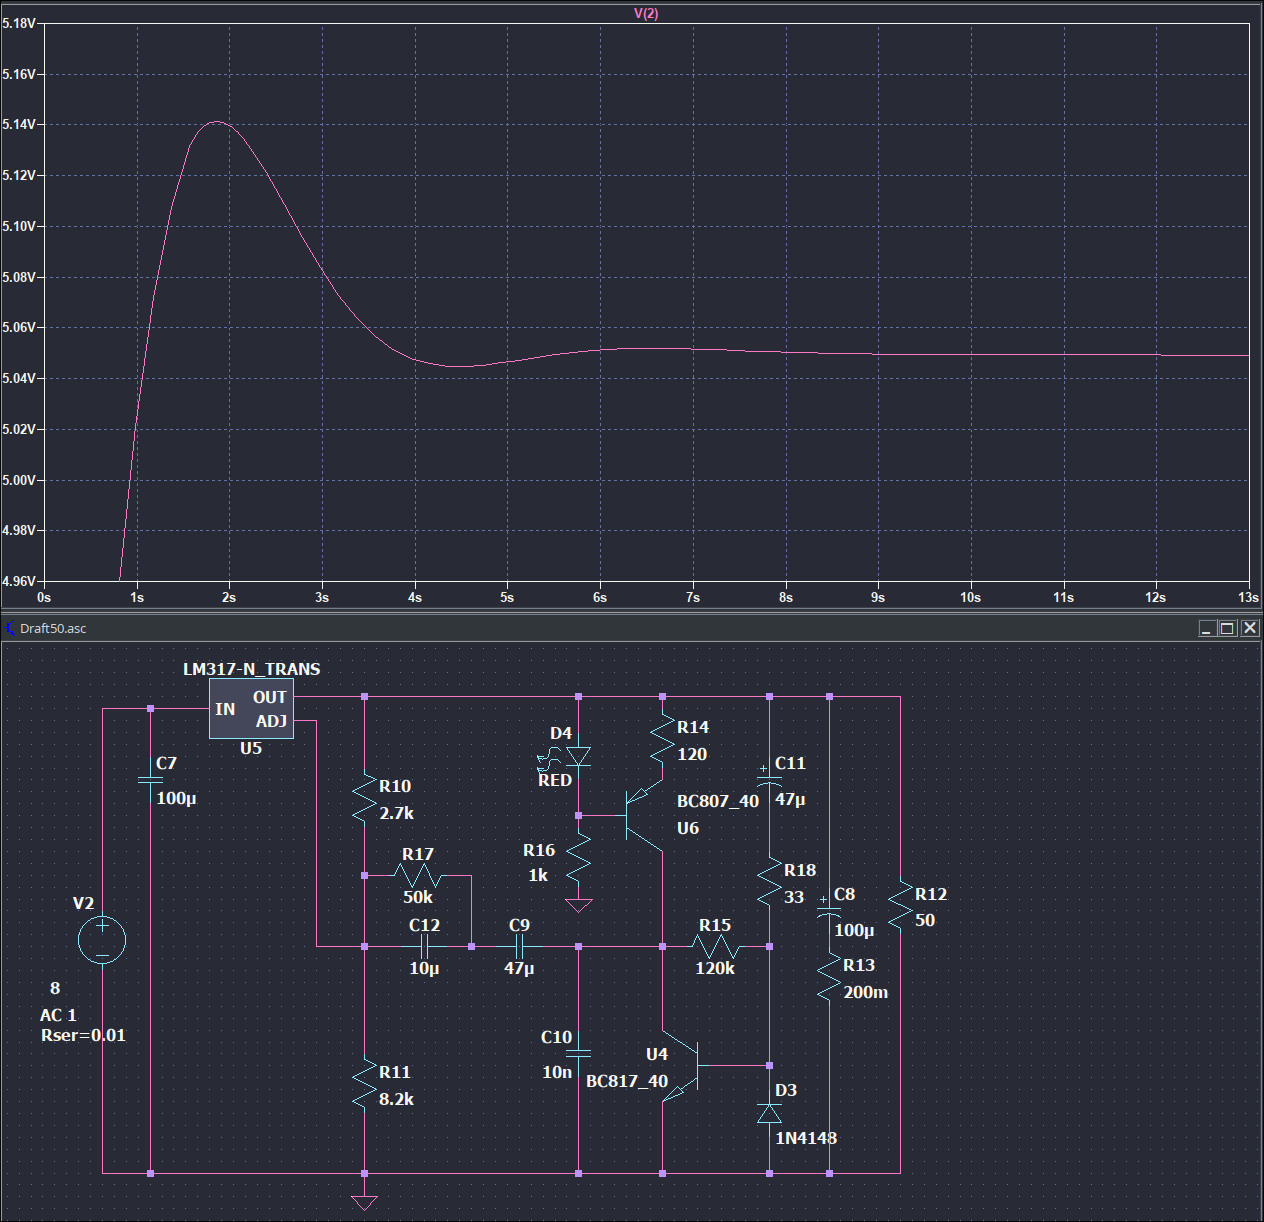The width and height of the screenshot is (1264, 1222).
Task: Select resistor R14 symbol
Action: pos(662,741)
